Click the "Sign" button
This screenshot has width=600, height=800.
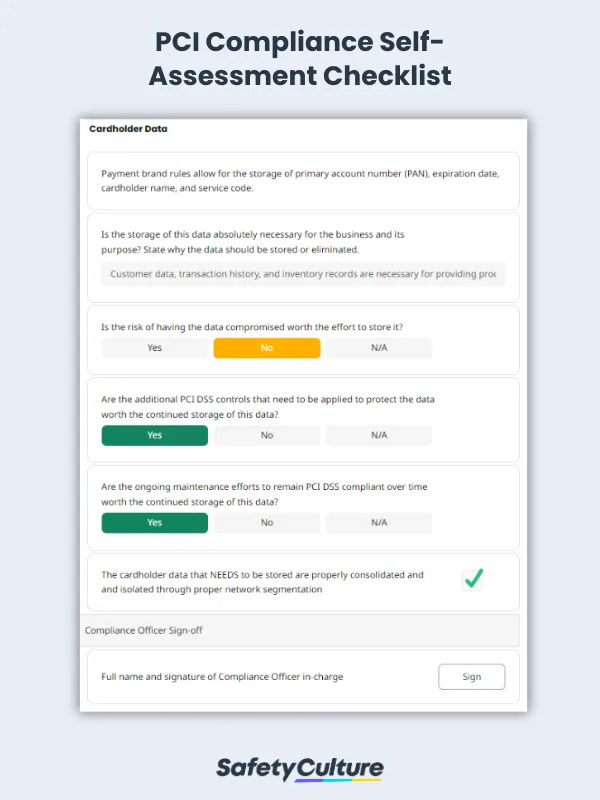471,676
